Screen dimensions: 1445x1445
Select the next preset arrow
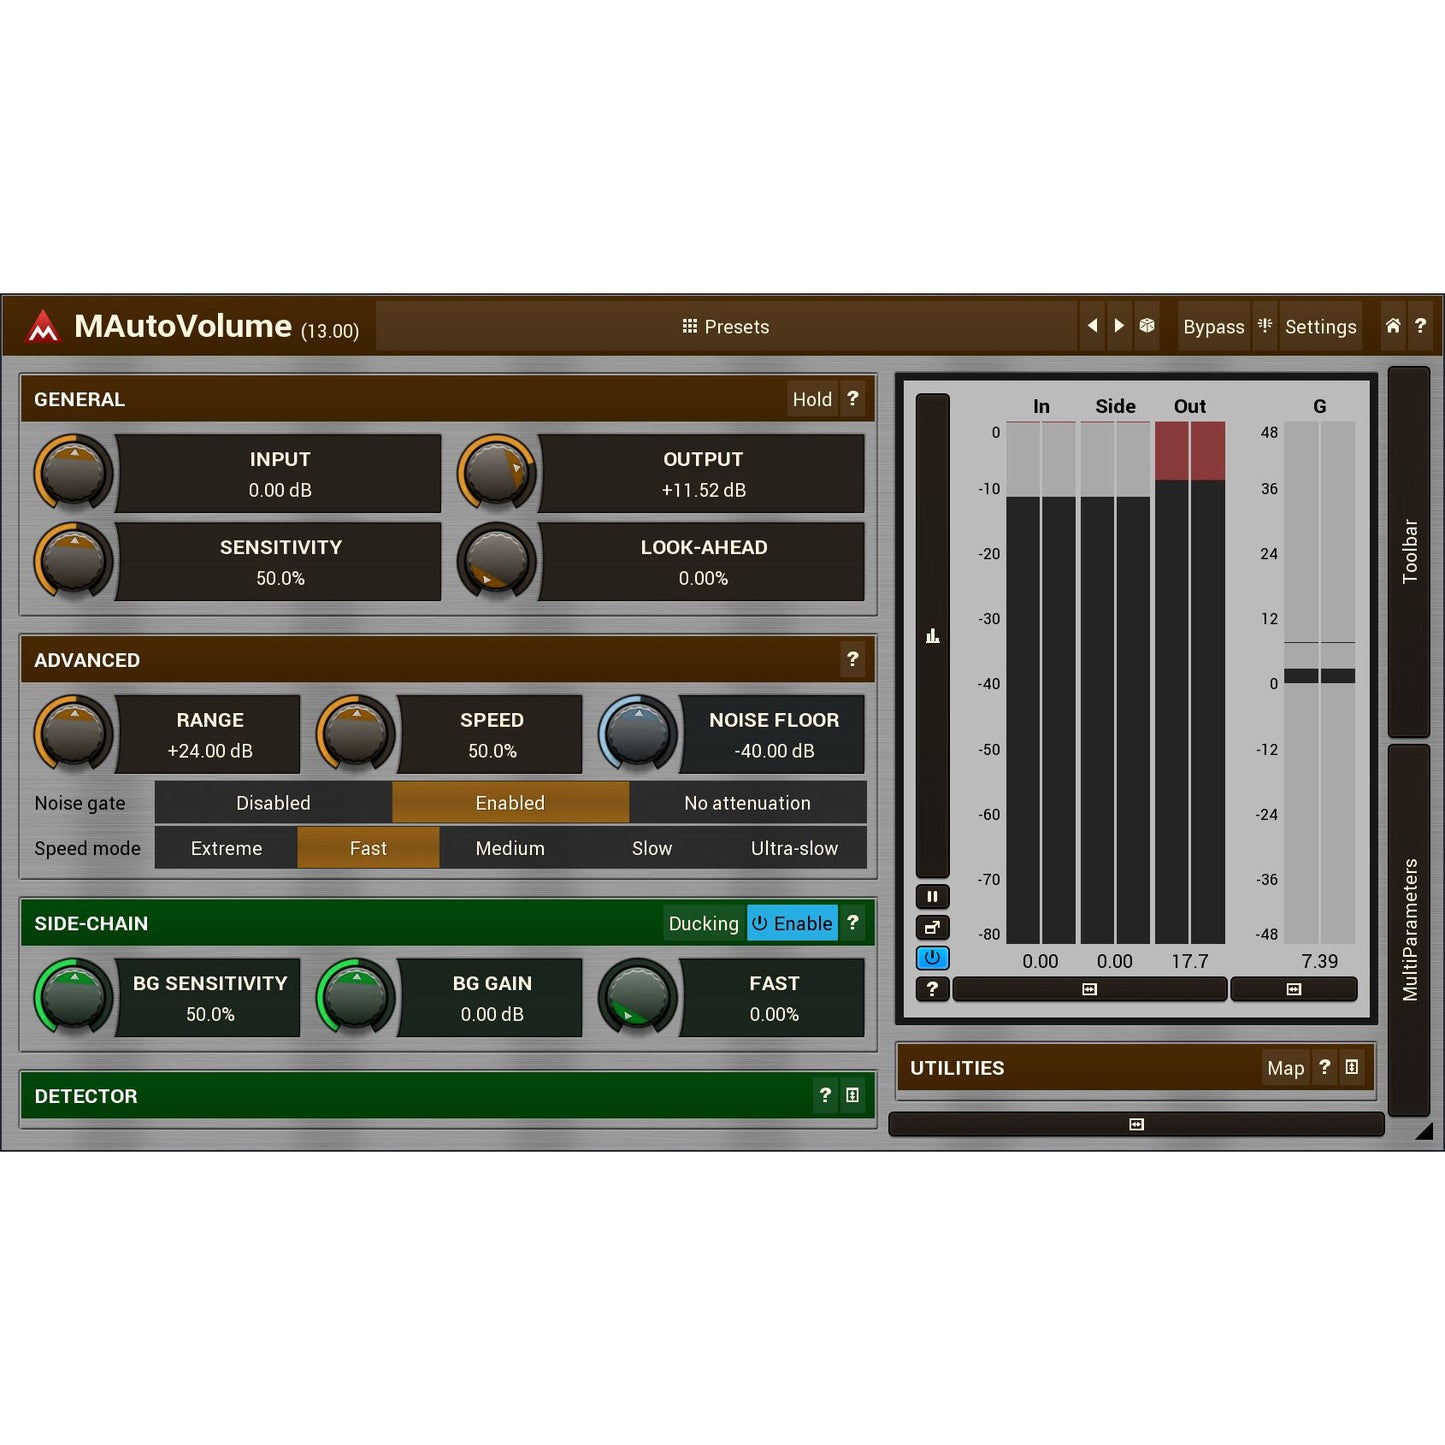1119,326
